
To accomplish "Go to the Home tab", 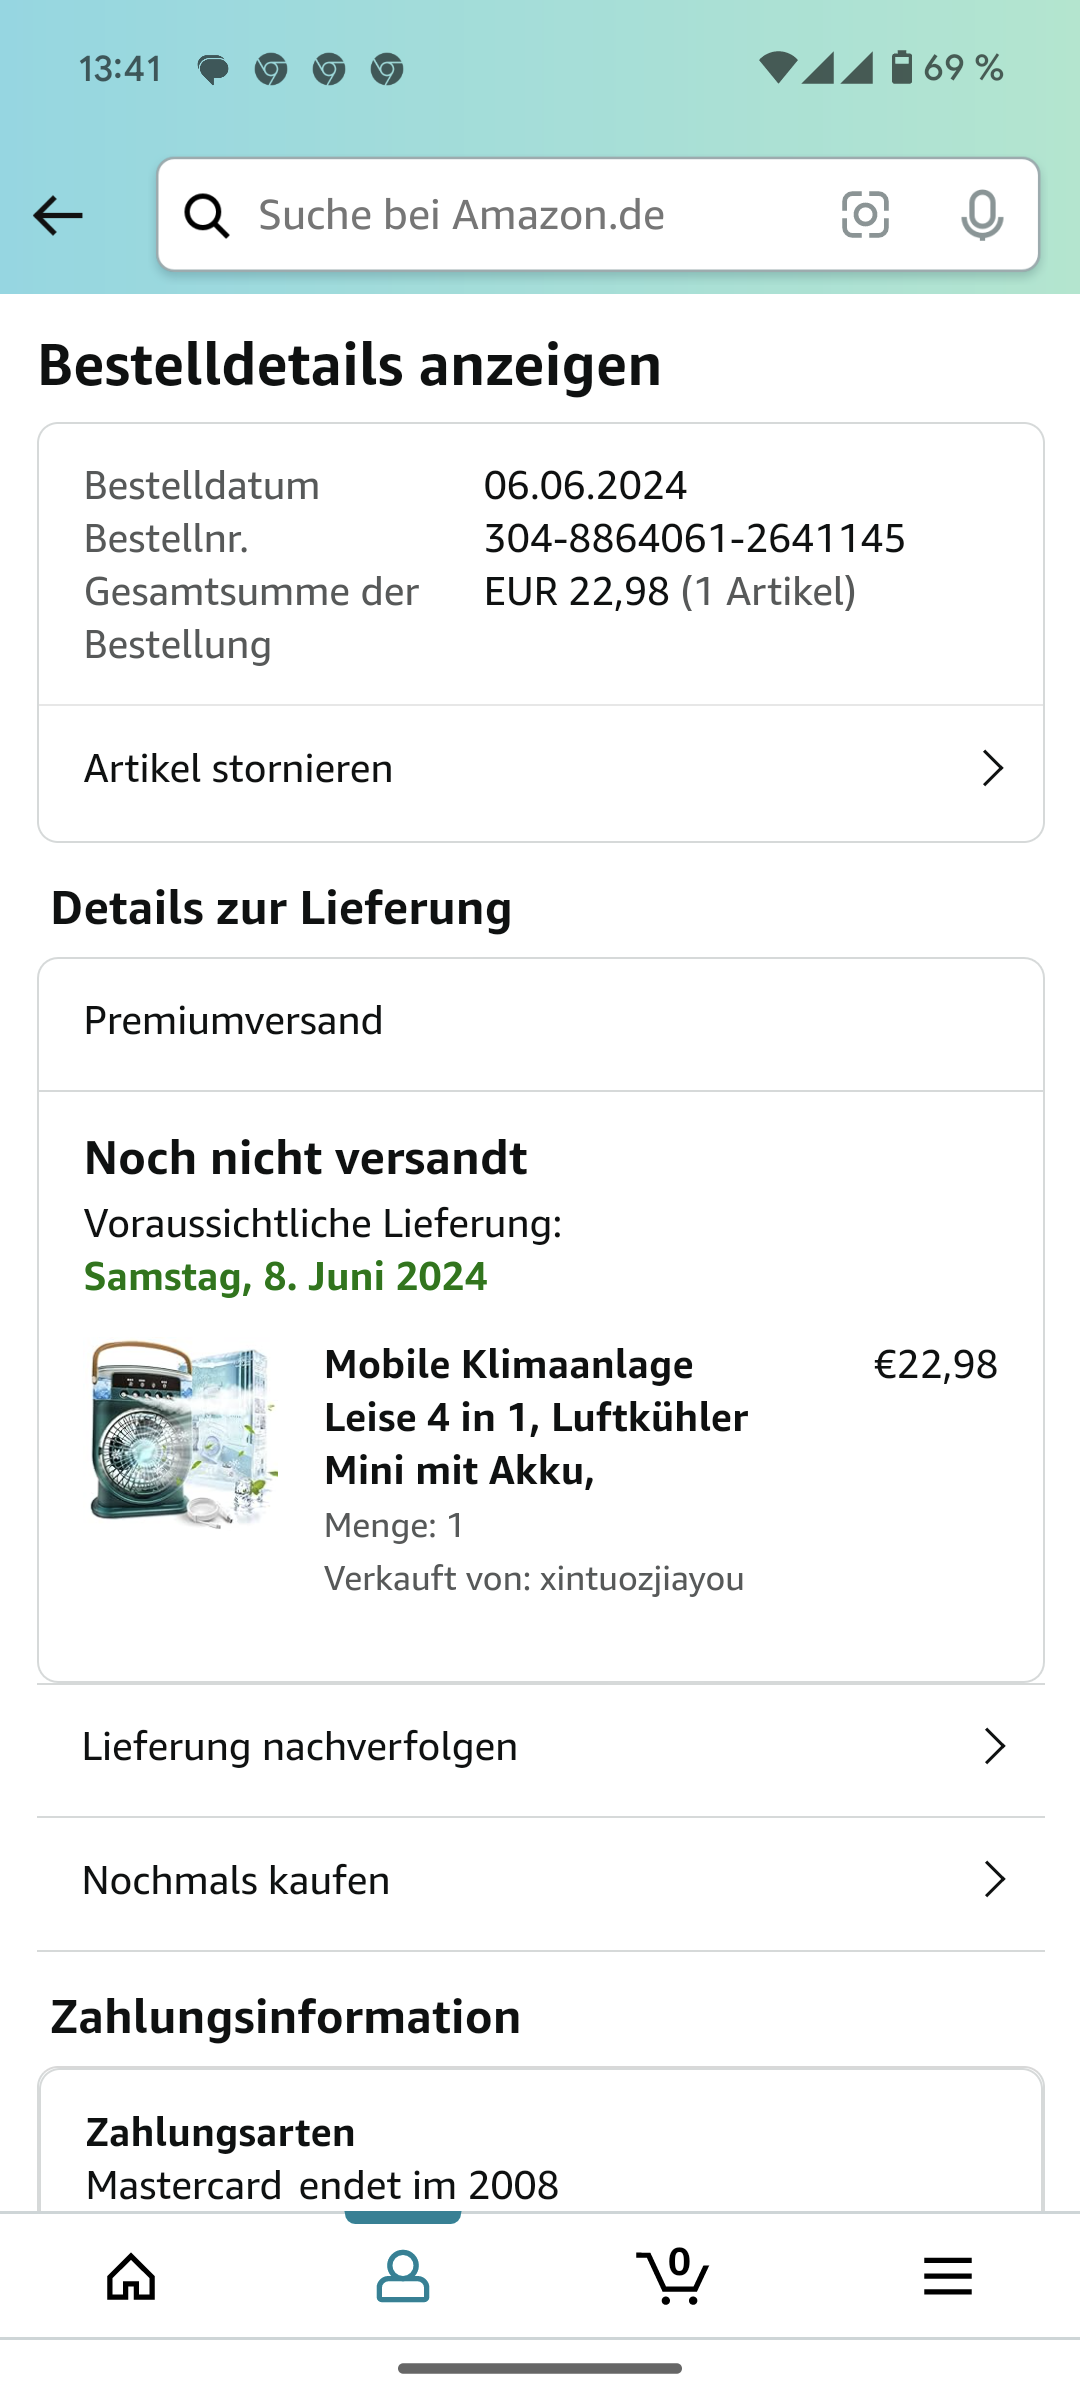I will [132, 2276].
